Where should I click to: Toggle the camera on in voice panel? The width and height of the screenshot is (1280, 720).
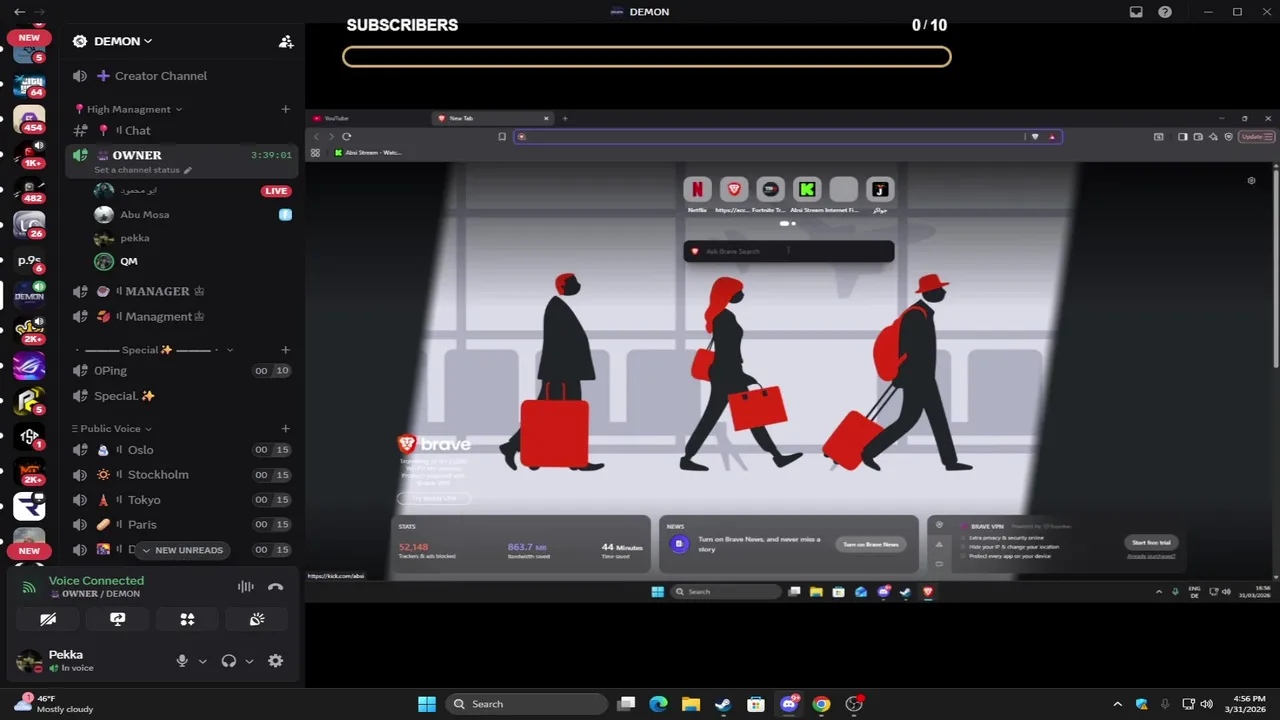pyautogui.click(x=47, y=620)
